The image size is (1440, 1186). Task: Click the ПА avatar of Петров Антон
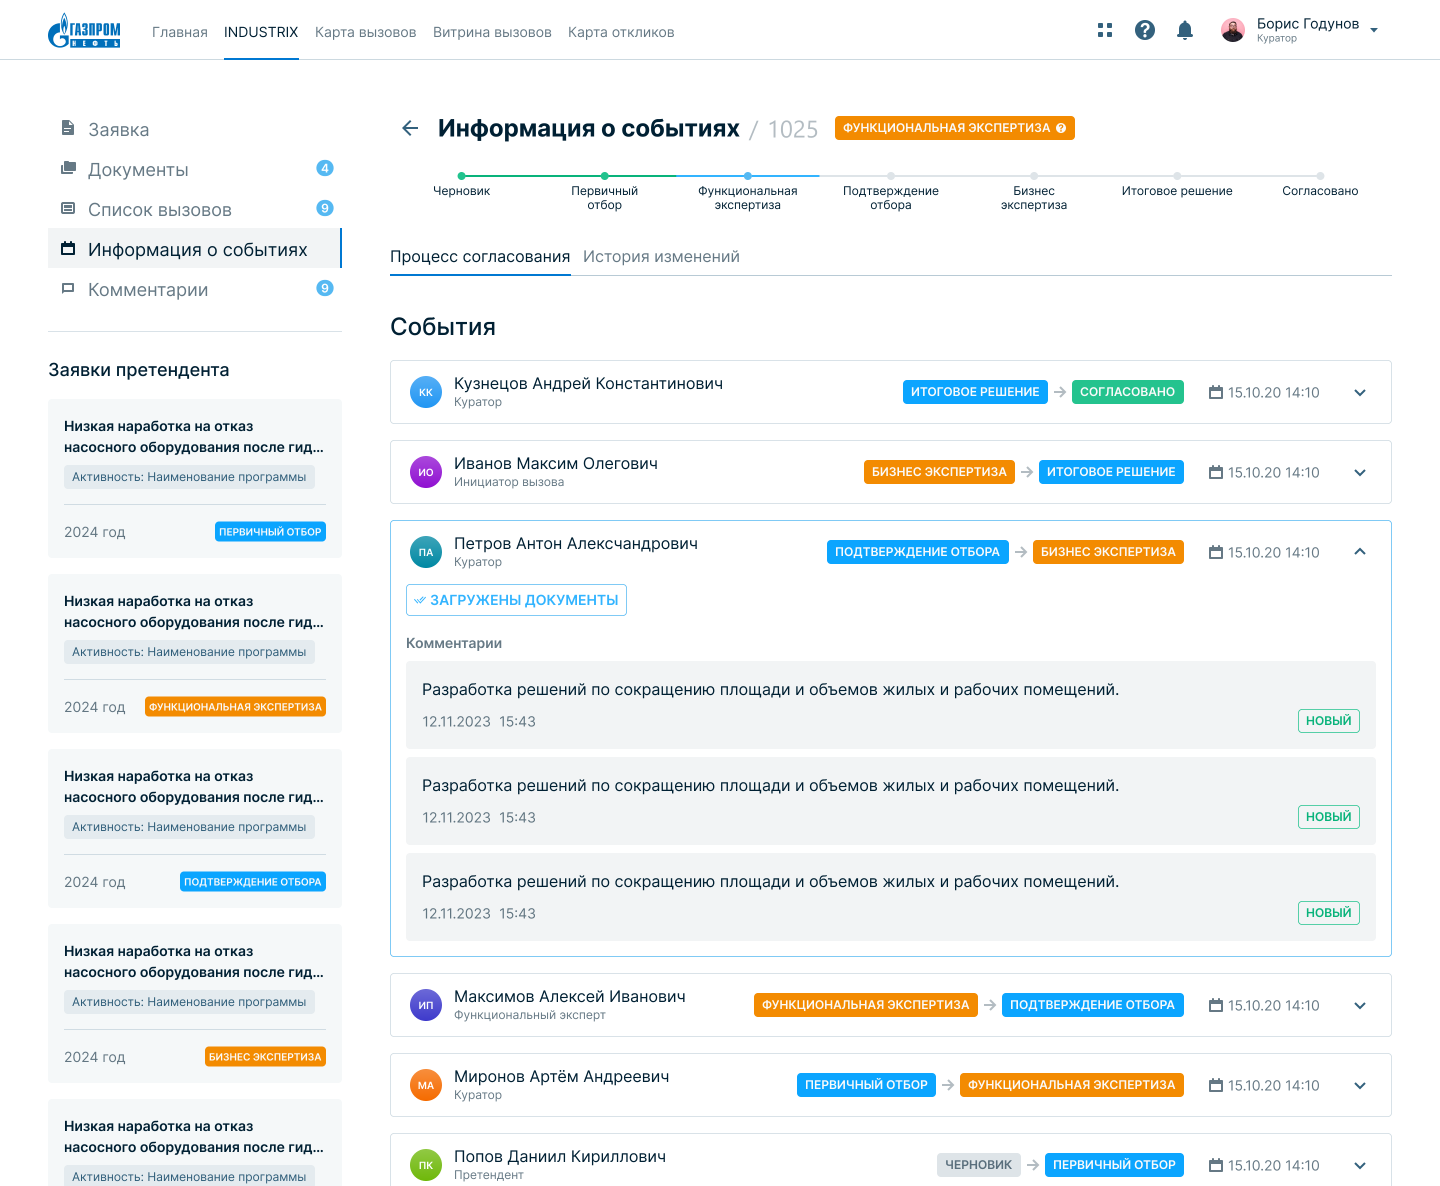coord(426,552)
